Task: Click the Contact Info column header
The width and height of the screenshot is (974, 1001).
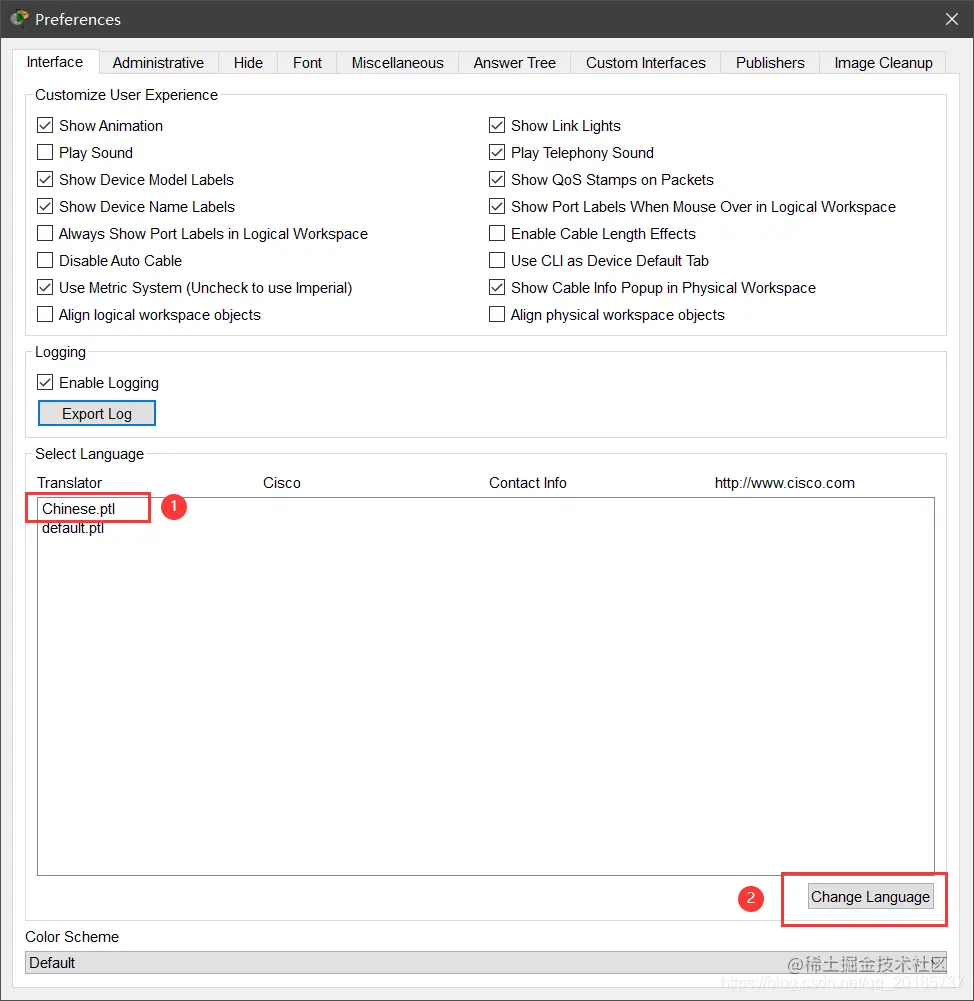Action: 528,483
